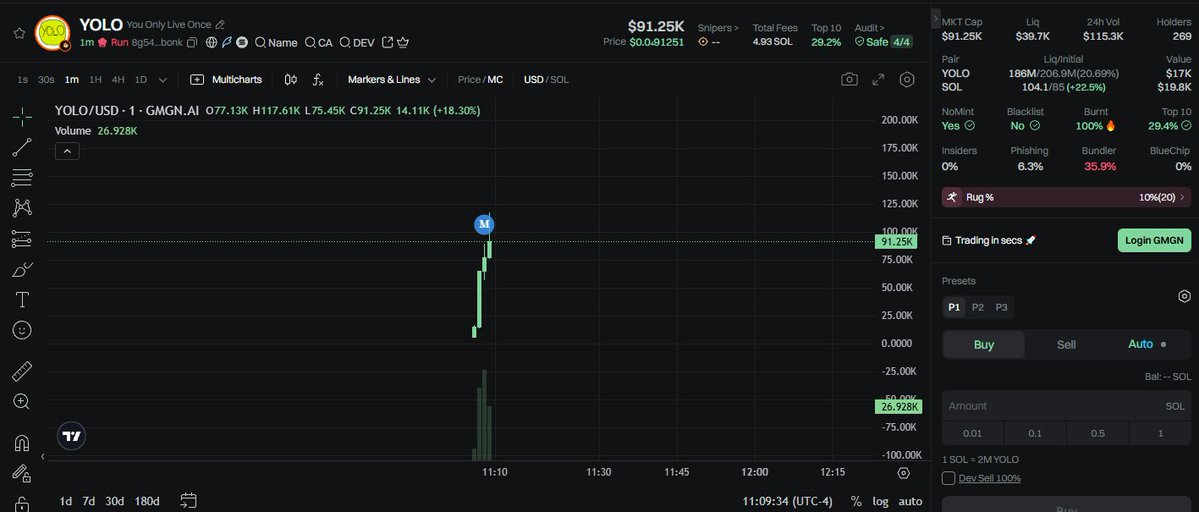Image resolution: width=1199 pixels, height=512 pixels.
Task: Open the fx indicators menu
Action: tap(318, 79)
